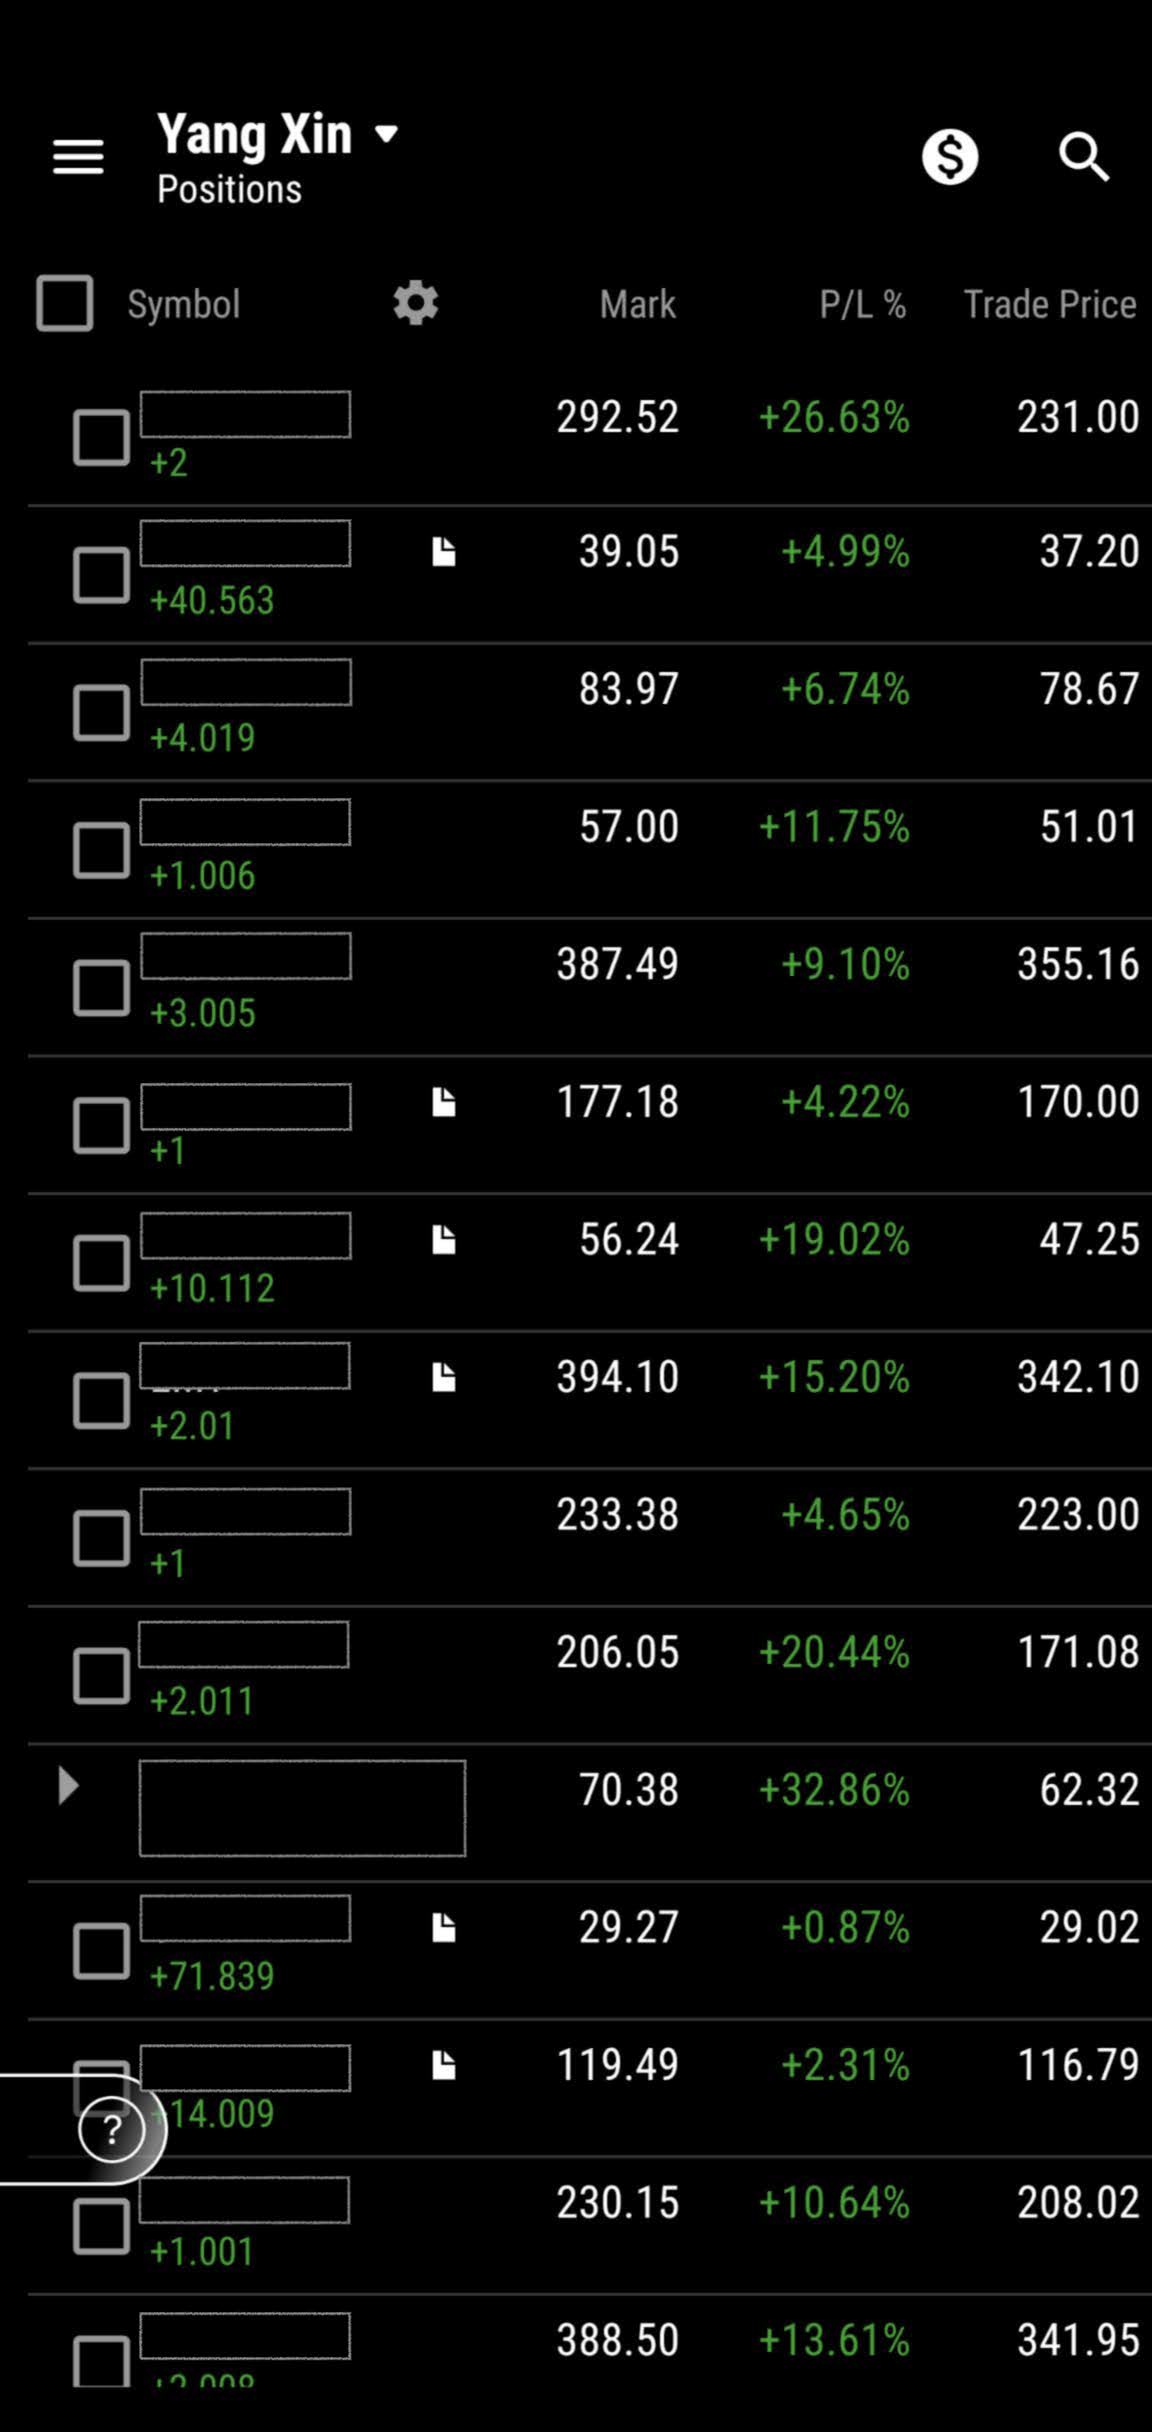Image resolution: width=1152 pixels, height=2432 pixels.
Task: Tap the note icon on 394.10 row
Action: (x=444, y=1377)
